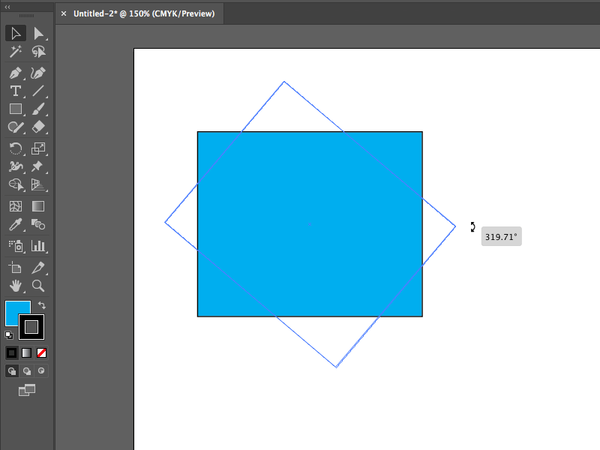
Task: Select the Rotate tool
Action: point(15,148)
